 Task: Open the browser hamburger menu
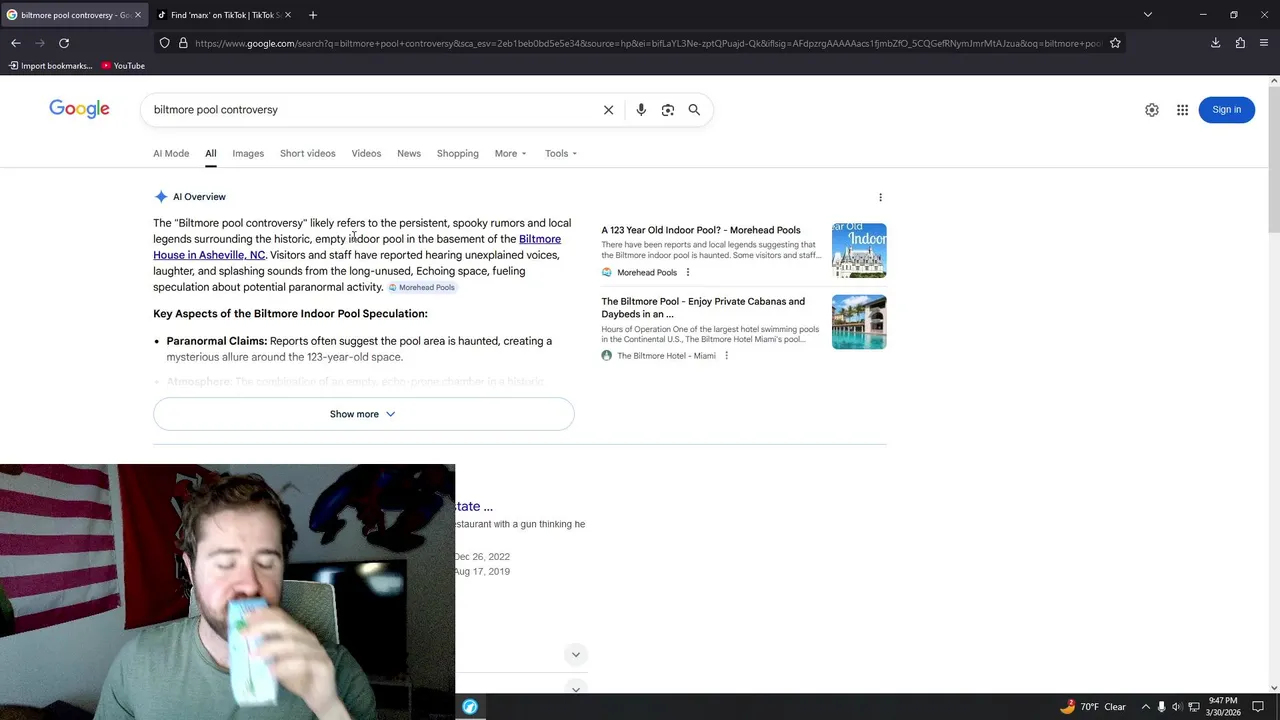[1264, 43]
